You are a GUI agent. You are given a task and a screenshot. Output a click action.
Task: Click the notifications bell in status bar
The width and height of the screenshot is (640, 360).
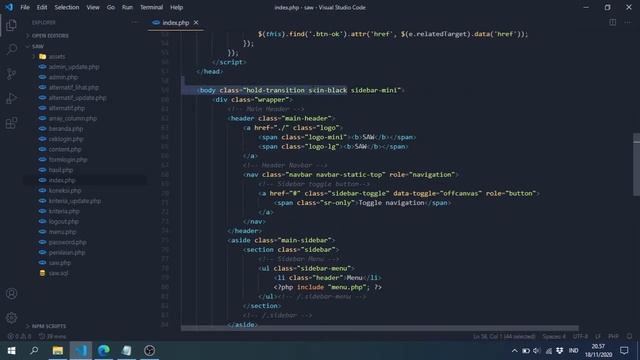(x=629, y=336)
